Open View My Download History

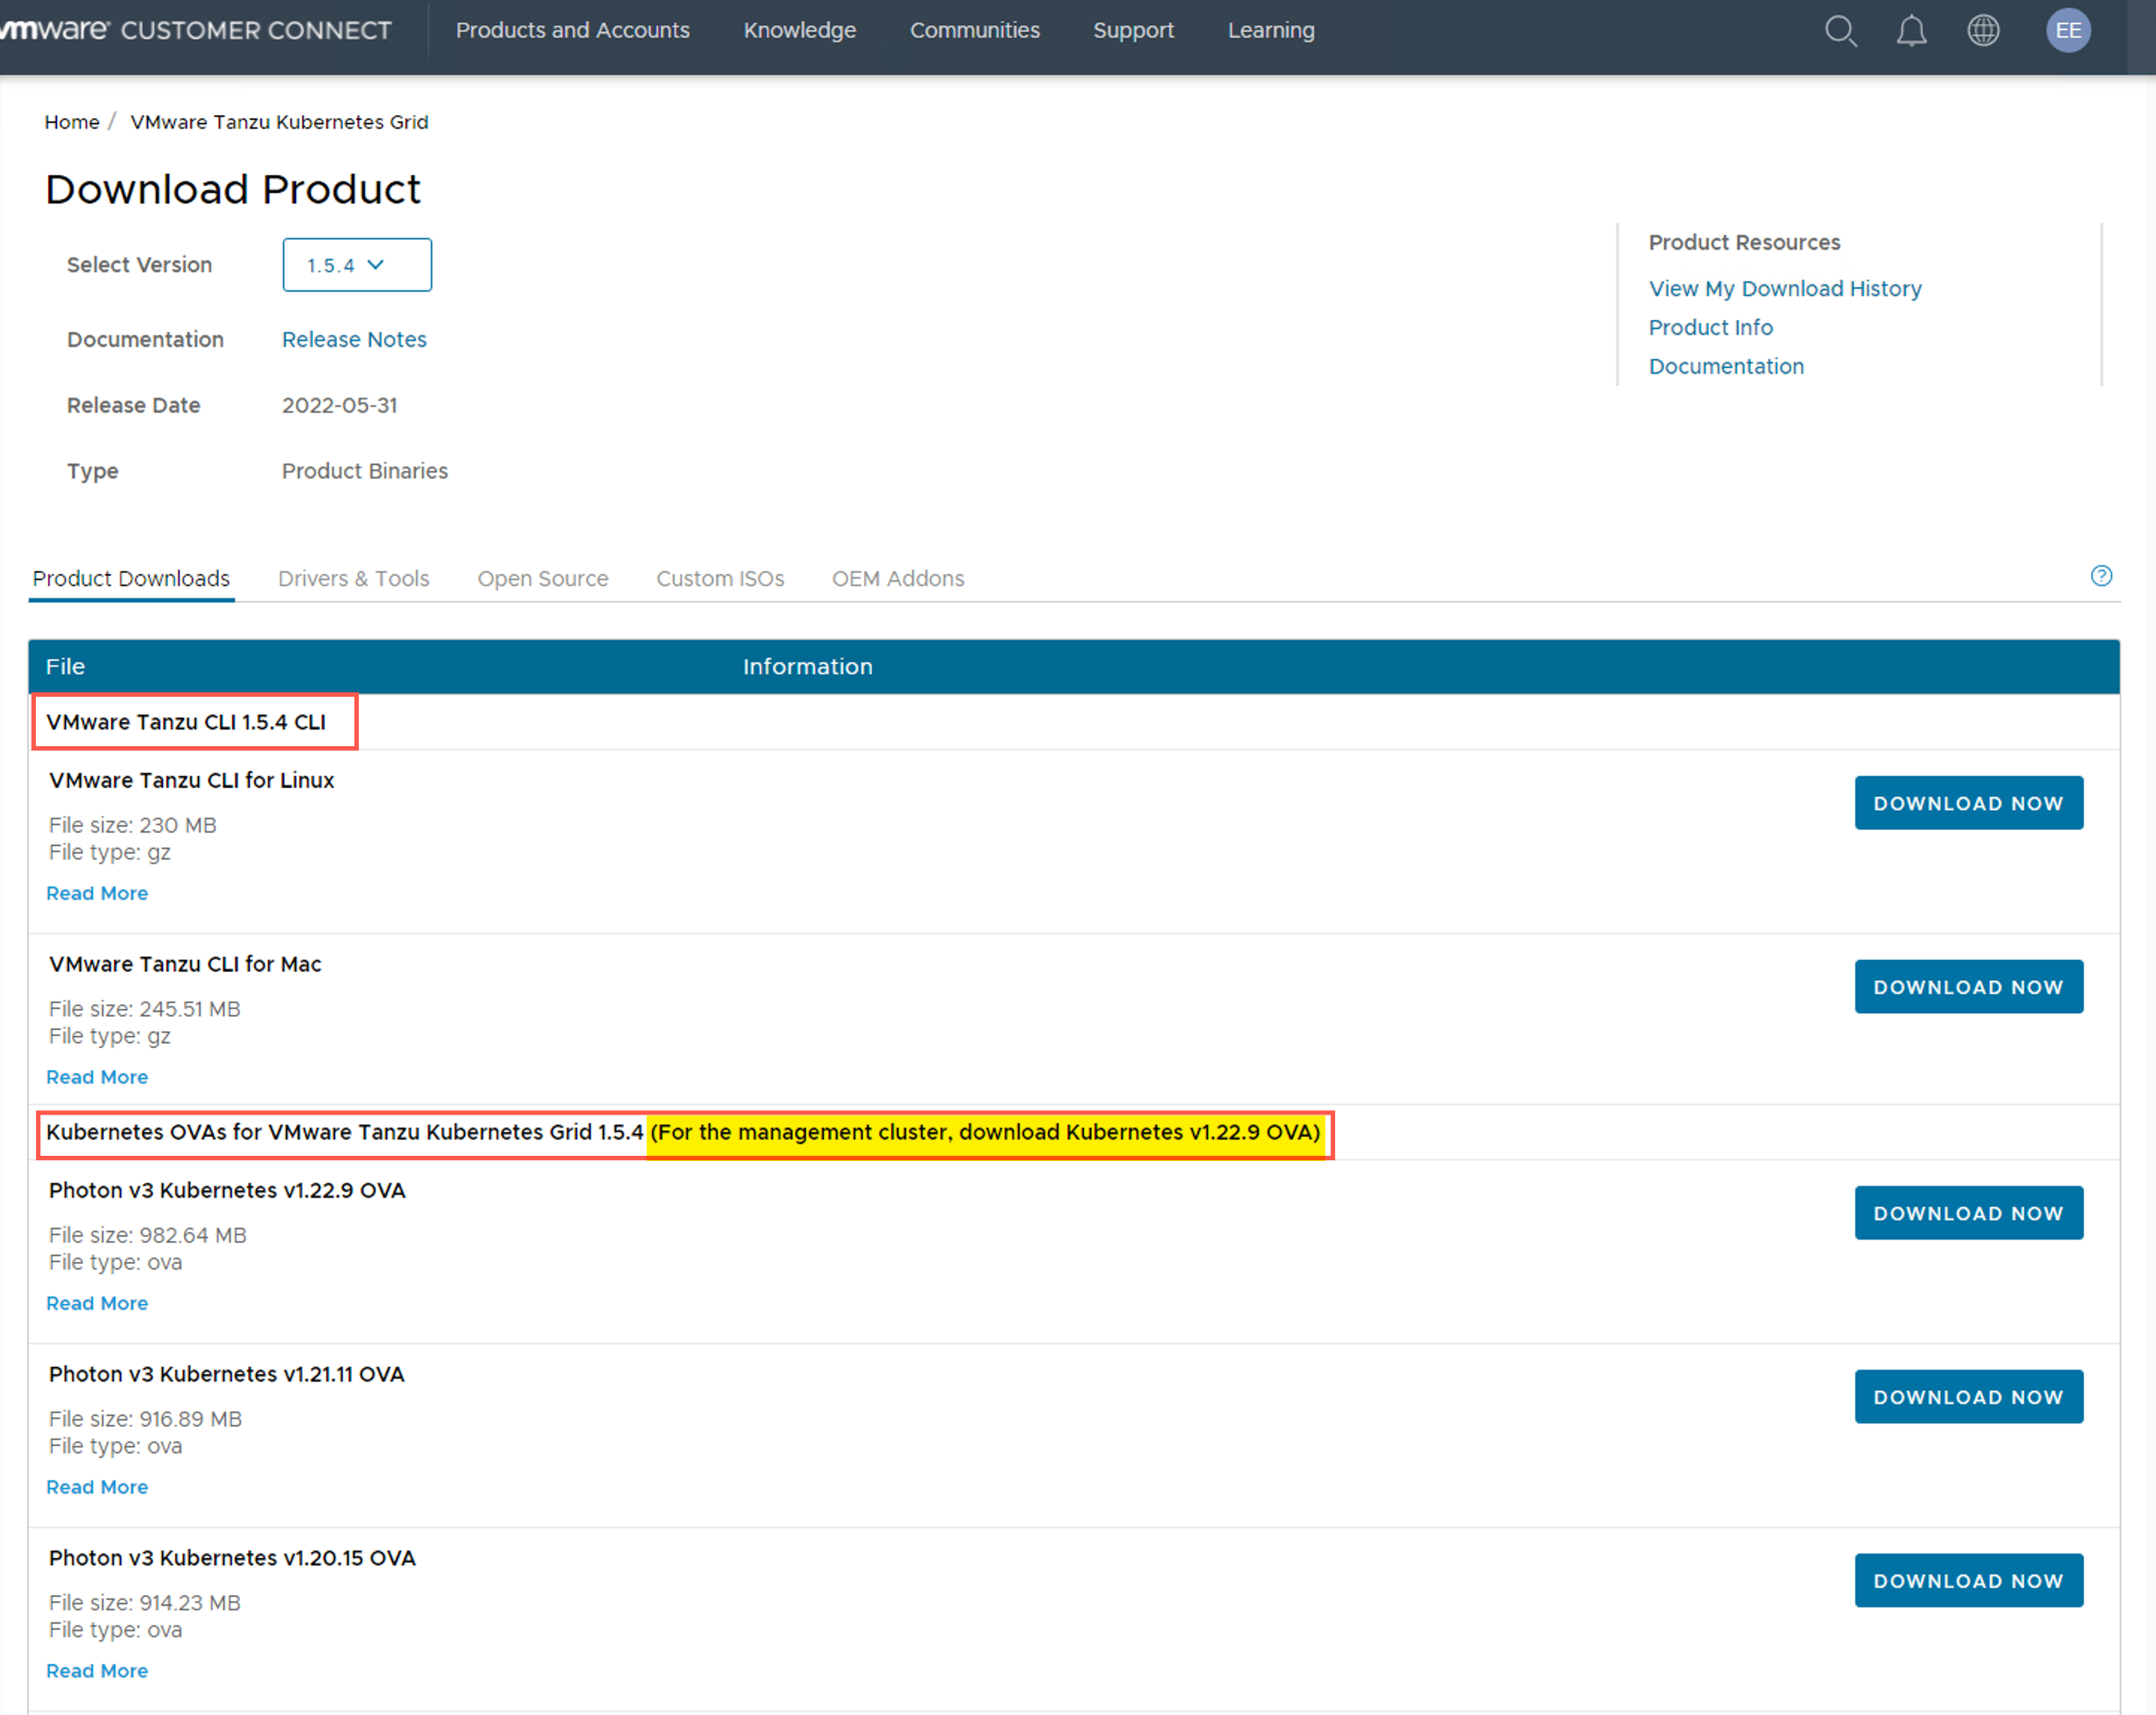[1785, 289]
